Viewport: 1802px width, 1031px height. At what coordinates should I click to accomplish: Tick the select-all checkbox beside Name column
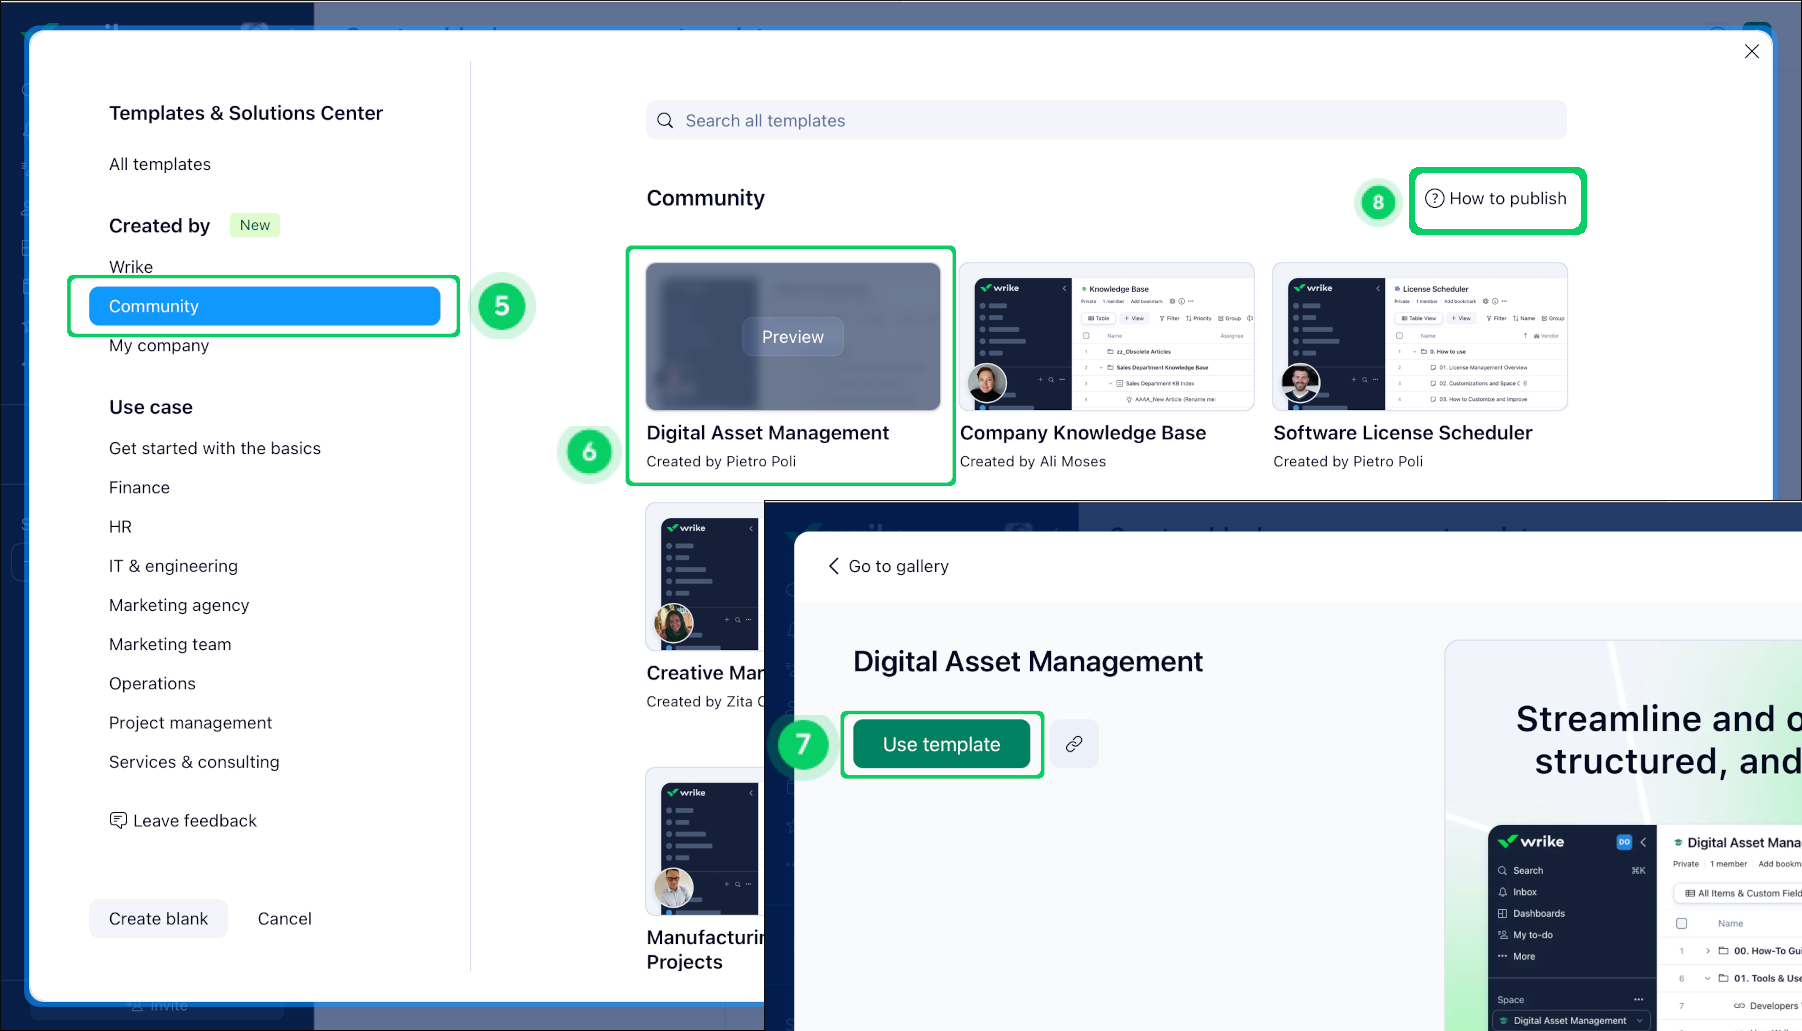point(1681,924)
